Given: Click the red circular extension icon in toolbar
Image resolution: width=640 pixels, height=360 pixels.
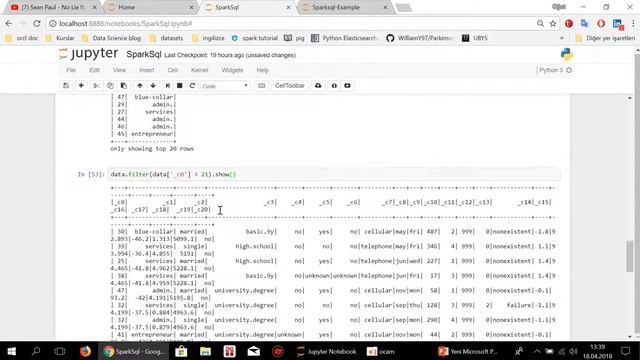Looking at the screenshot, I should tap(569, 24).
